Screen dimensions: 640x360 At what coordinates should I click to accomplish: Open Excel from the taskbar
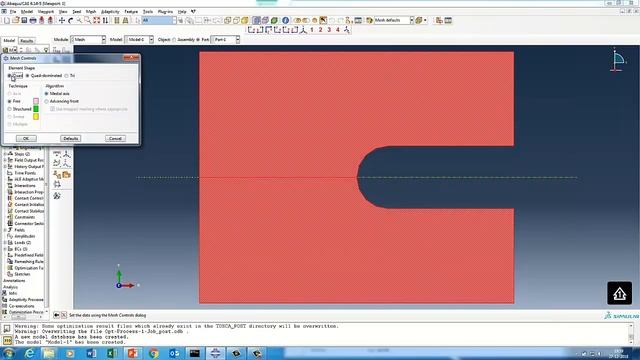point(112,353)
